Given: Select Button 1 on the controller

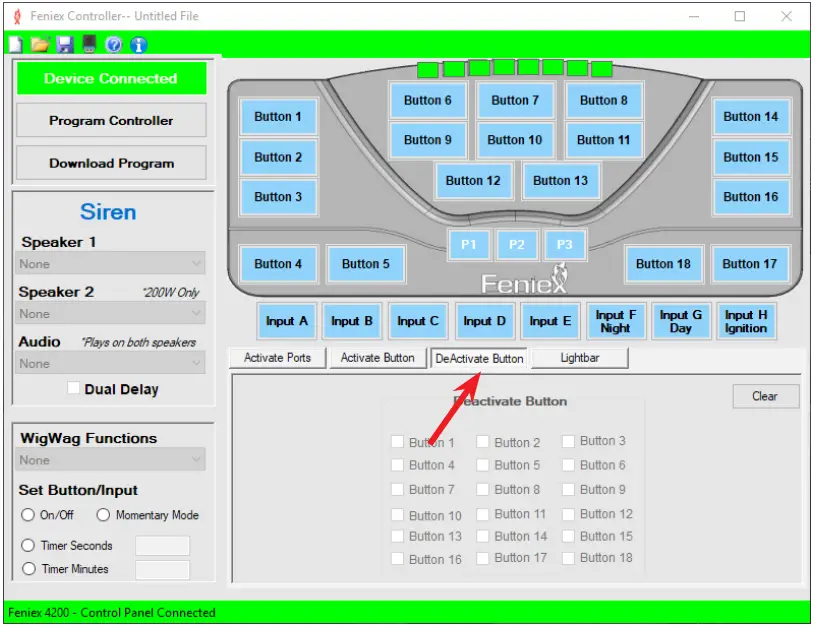Looking at the screenshot, I should point(278,117).
